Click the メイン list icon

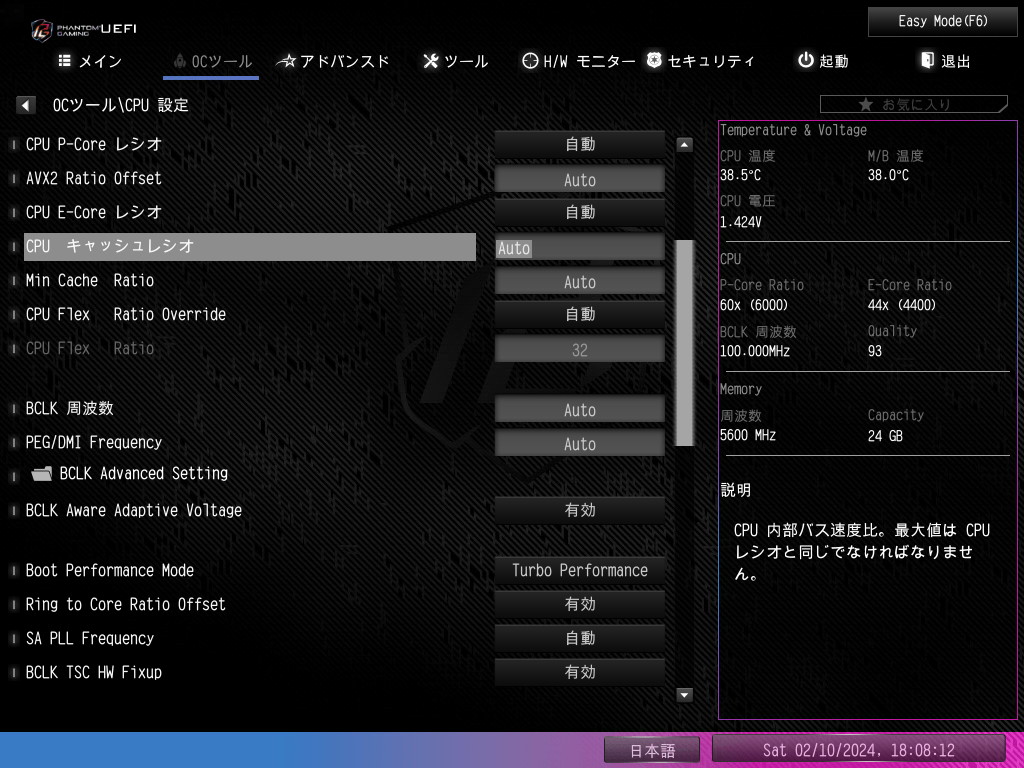[x=65, y=61]
